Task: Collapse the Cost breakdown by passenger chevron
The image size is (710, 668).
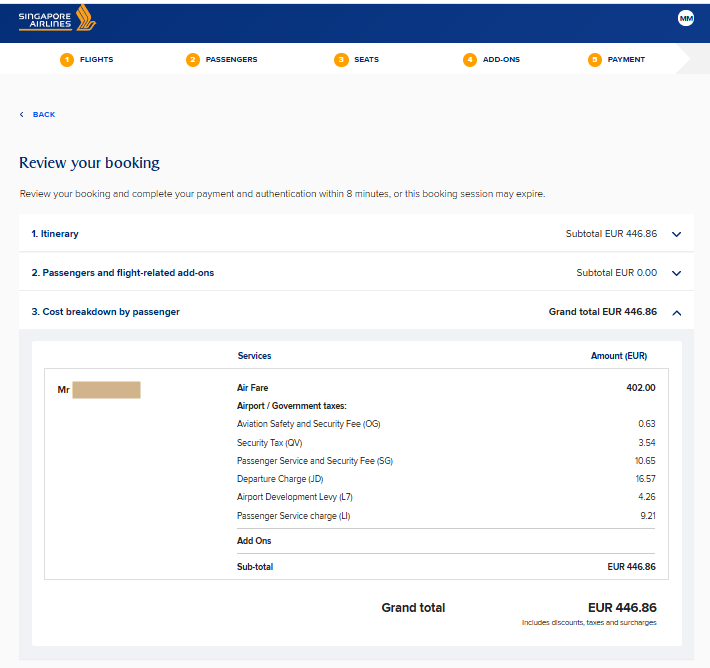Action: tap(676, 312)
